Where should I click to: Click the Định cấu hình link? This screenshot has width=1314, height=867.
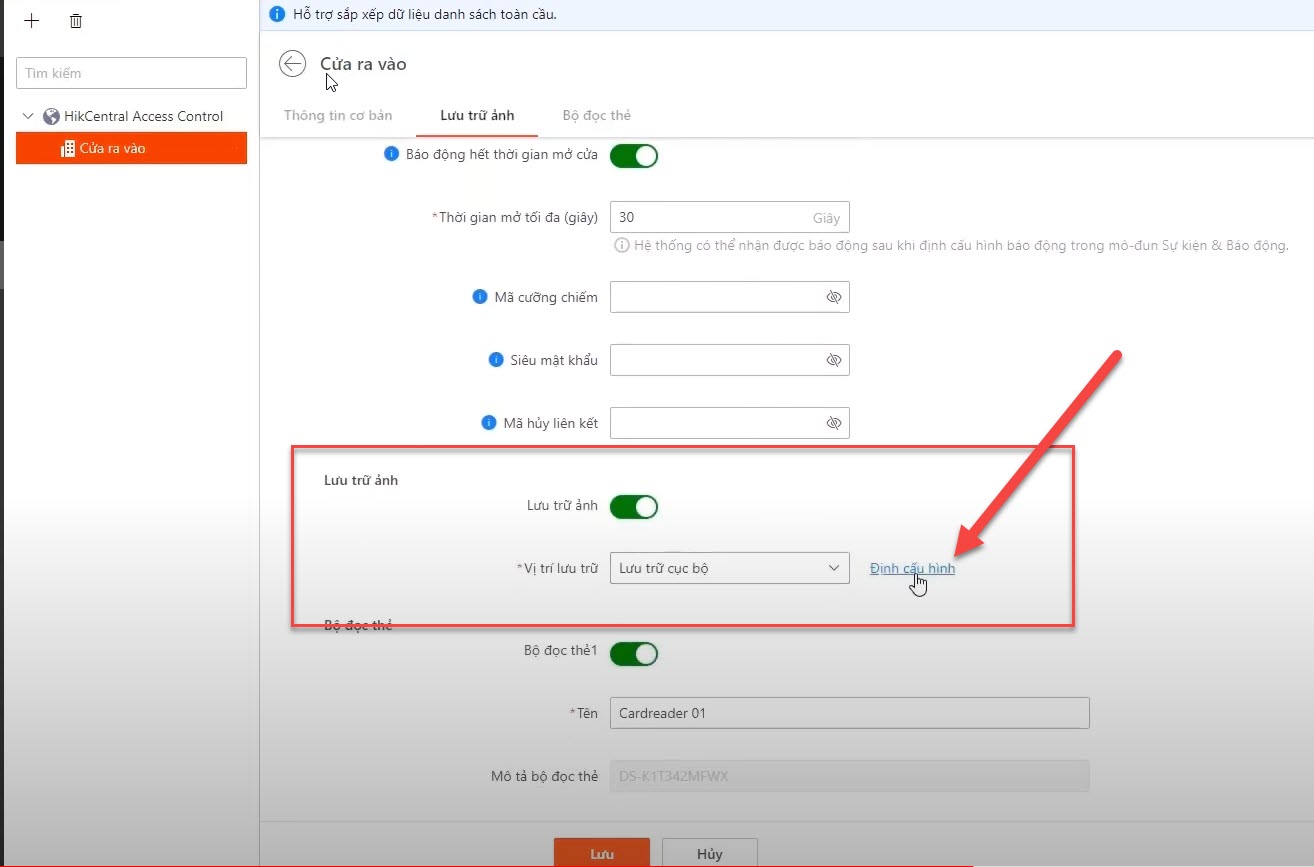[x=912, y=569]
